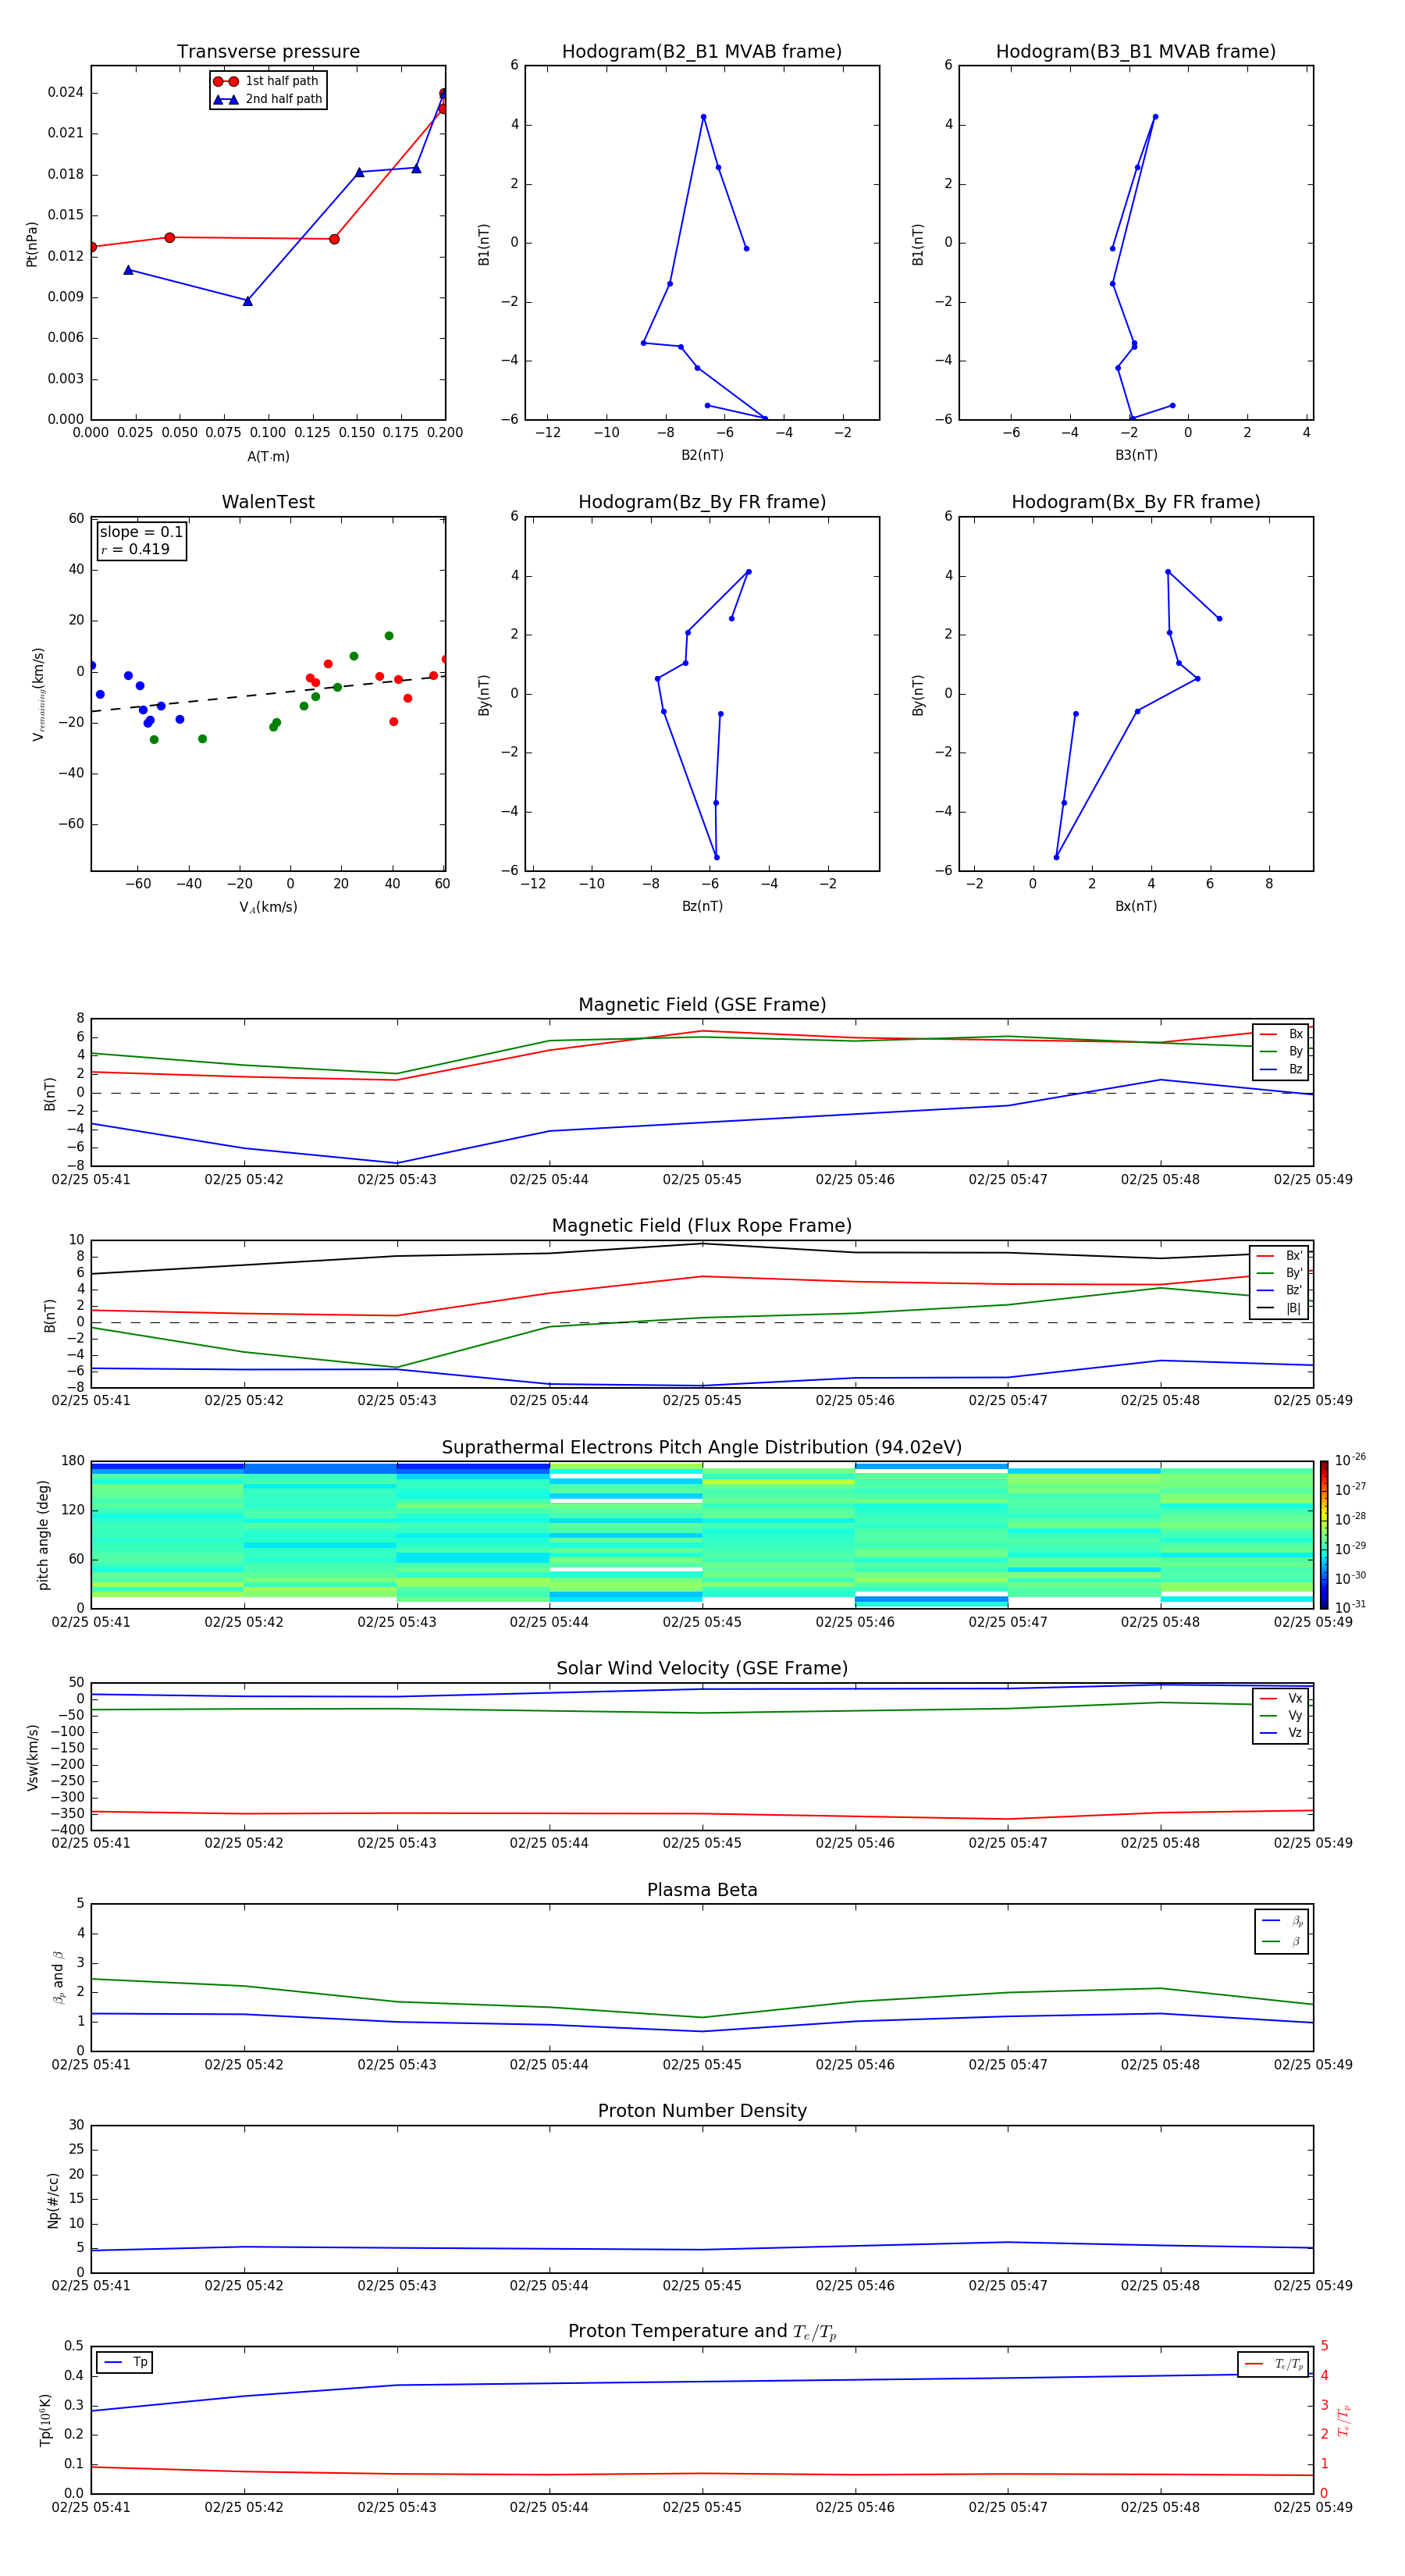Click the "r = 0.419" annotation text
The image size is (1405, 2576).
pyautogui.click(x=135, y=549)
